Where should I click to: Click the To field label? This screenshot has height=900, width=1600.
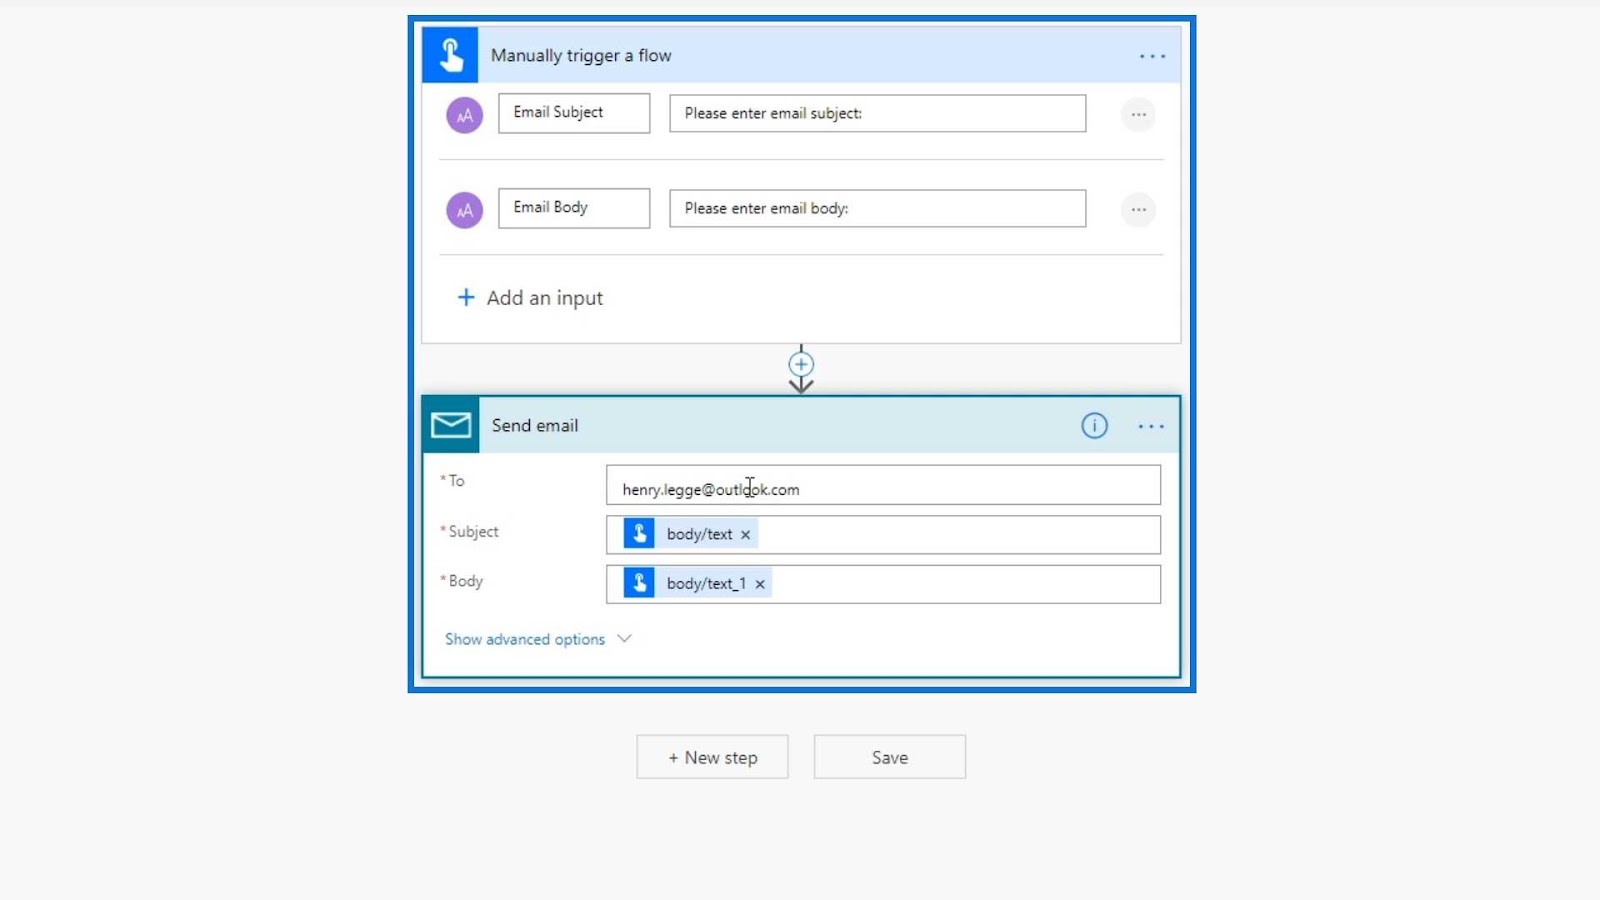[x=456, y=481]
